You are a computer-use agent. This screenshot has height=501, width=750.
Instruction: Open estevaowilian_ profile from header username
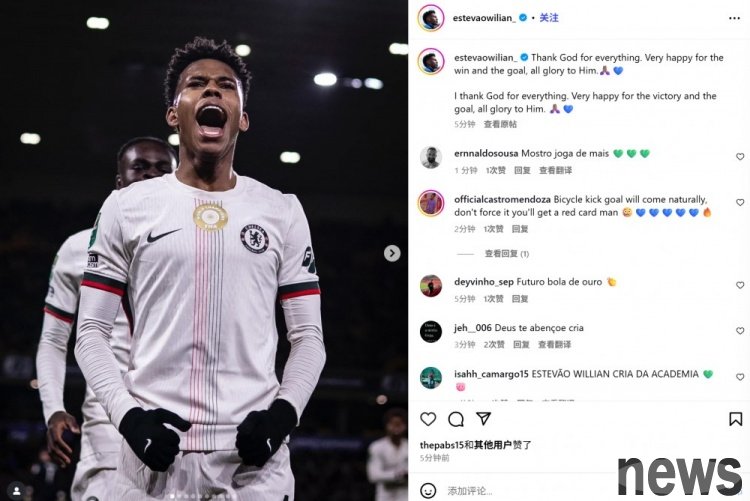(x=484, y=18)
